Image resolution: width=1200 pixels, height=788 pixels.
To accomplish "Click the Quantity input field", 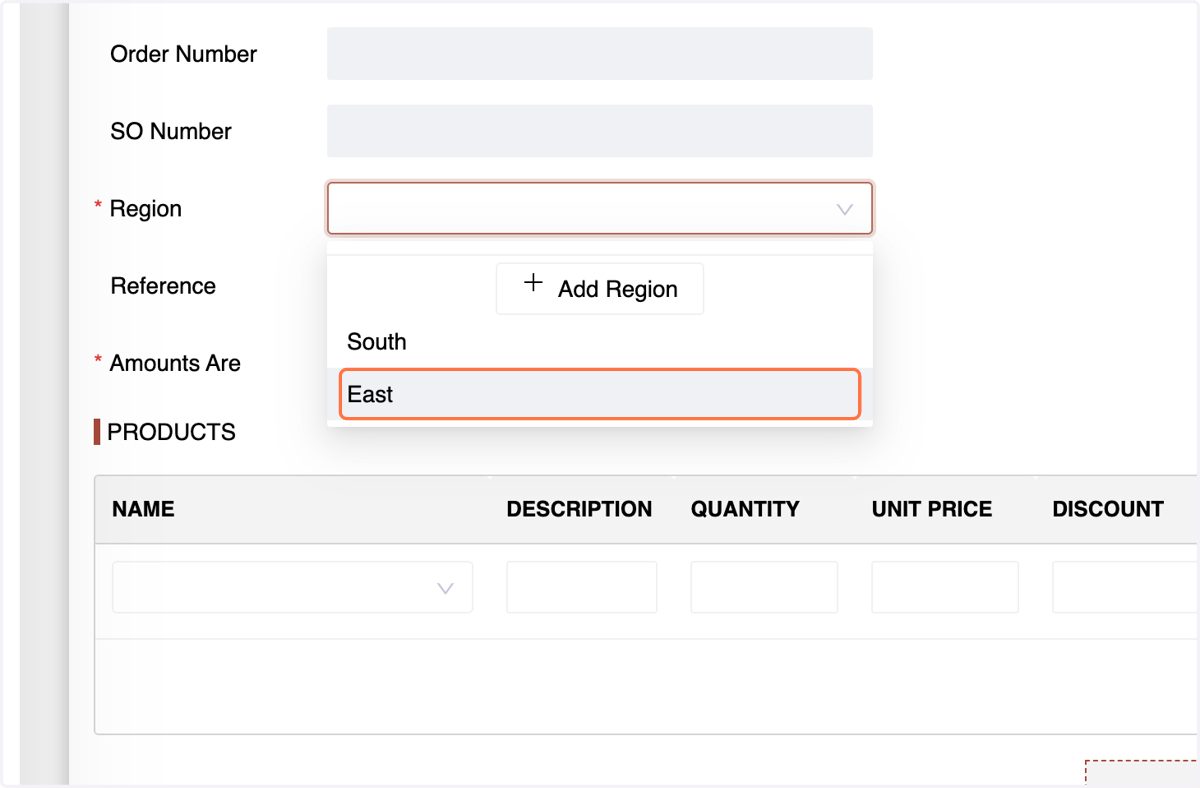I will tap(764, 587).
